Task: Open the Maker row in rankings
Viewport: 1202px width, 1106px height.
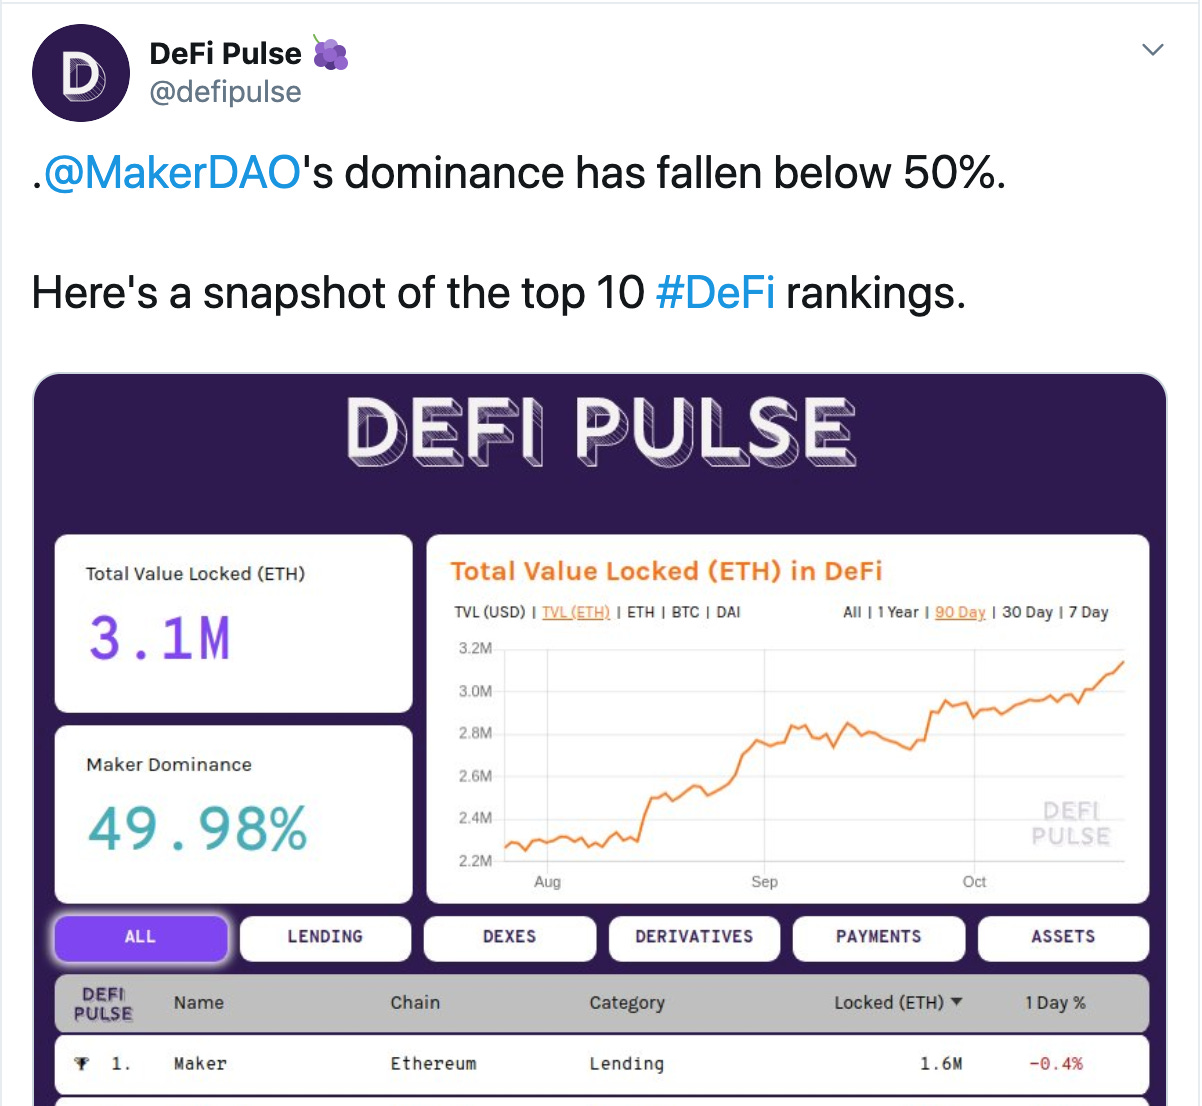Action: (200, 1063)
